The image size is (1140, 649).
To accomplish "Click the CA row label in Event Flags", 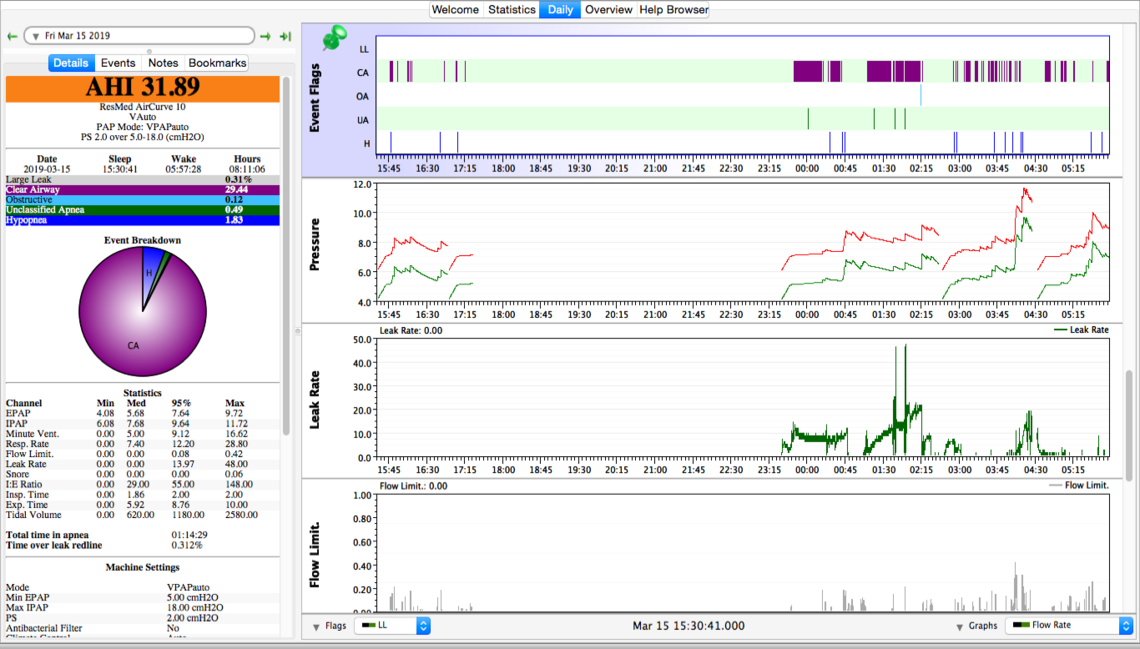I will pyautogui.click(x=363, y=73).
